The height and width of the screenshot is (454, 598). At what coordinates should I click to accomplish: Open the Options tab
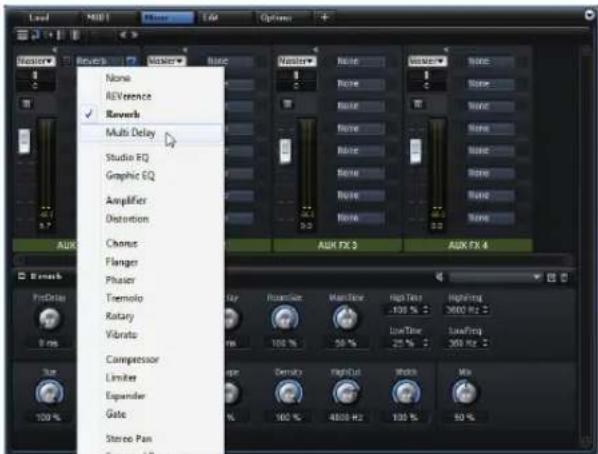pos(275,18)
